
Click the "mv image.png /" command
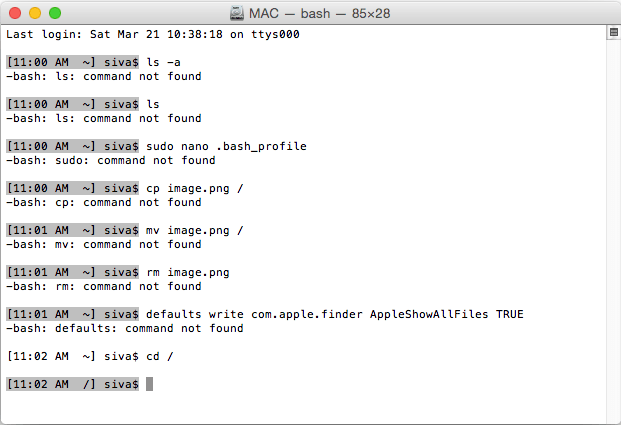[x=195, y=230]
